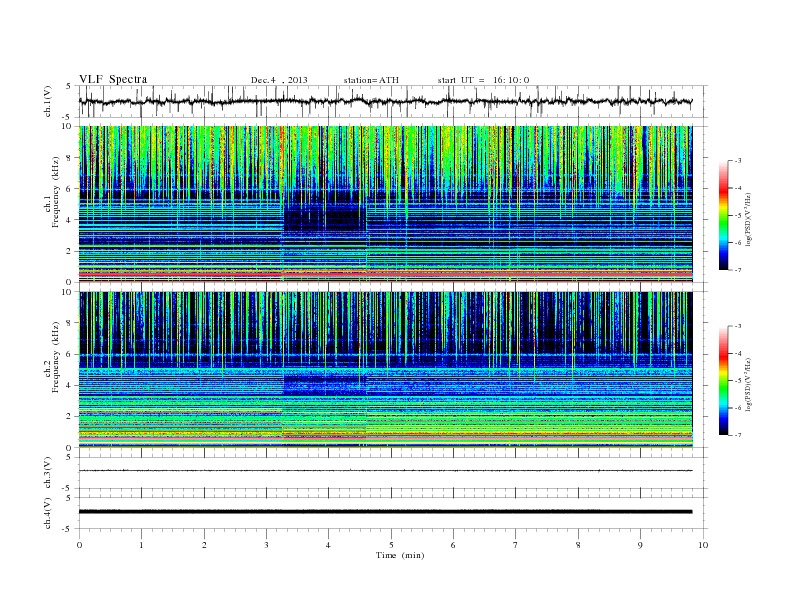Click the log(PSD) label beside ch.2 colorbar

[749, 384]
